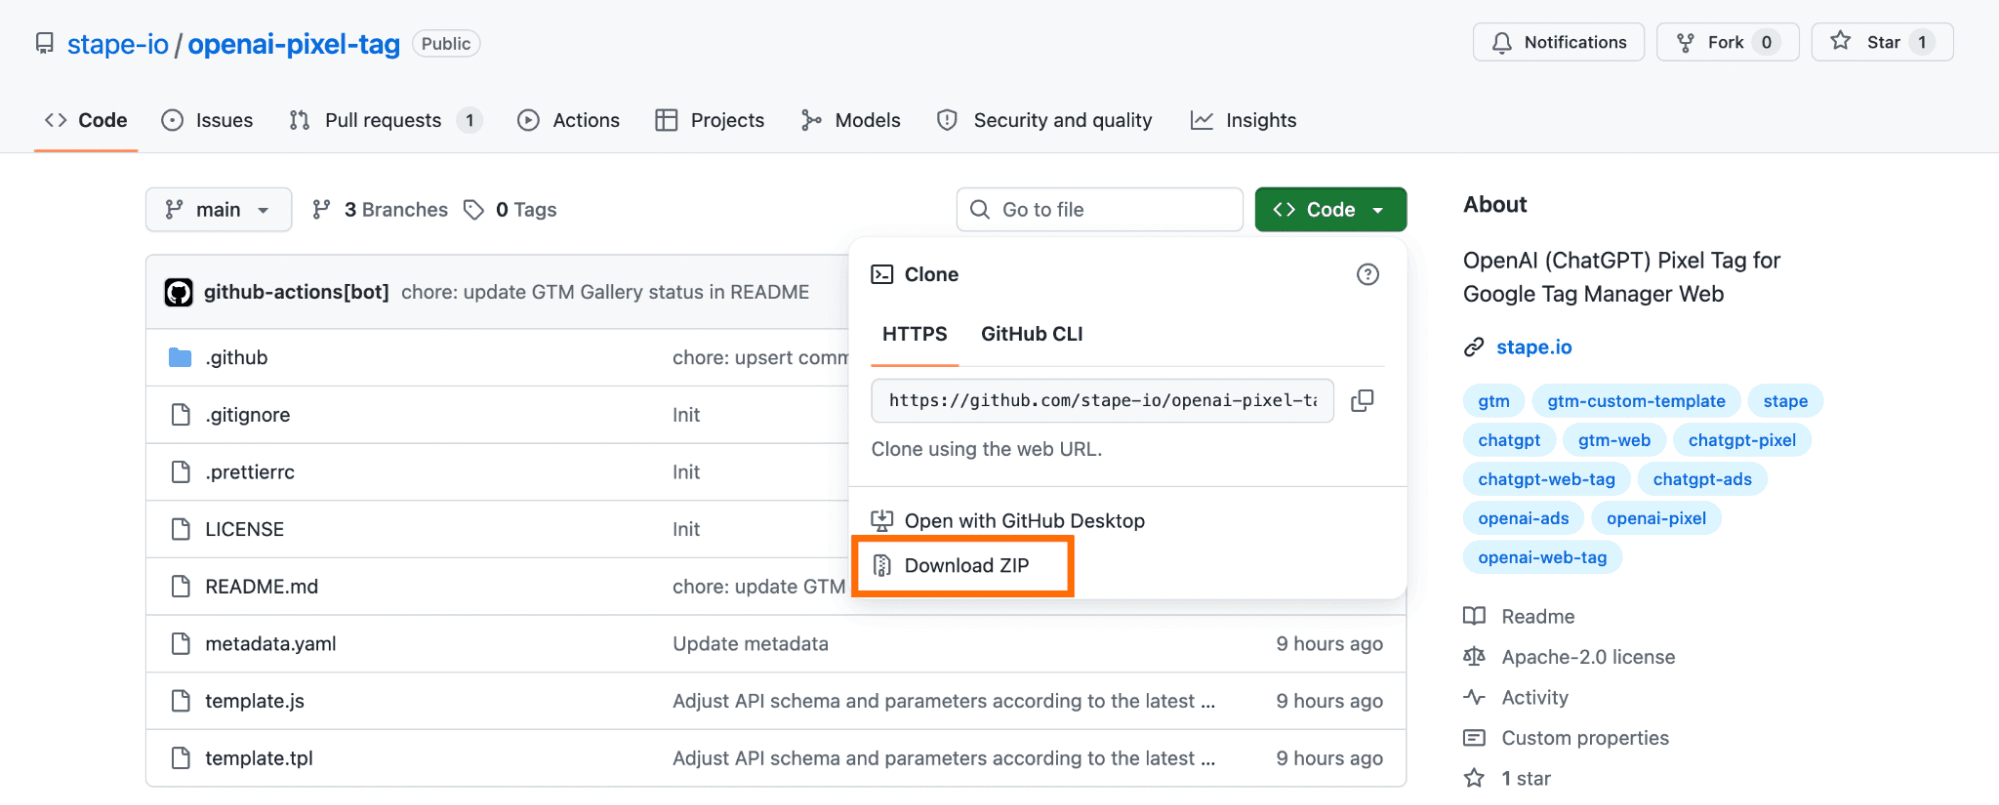Star the repository
The width and height of the screenshot is (1999, 805).
point(1882,42)
